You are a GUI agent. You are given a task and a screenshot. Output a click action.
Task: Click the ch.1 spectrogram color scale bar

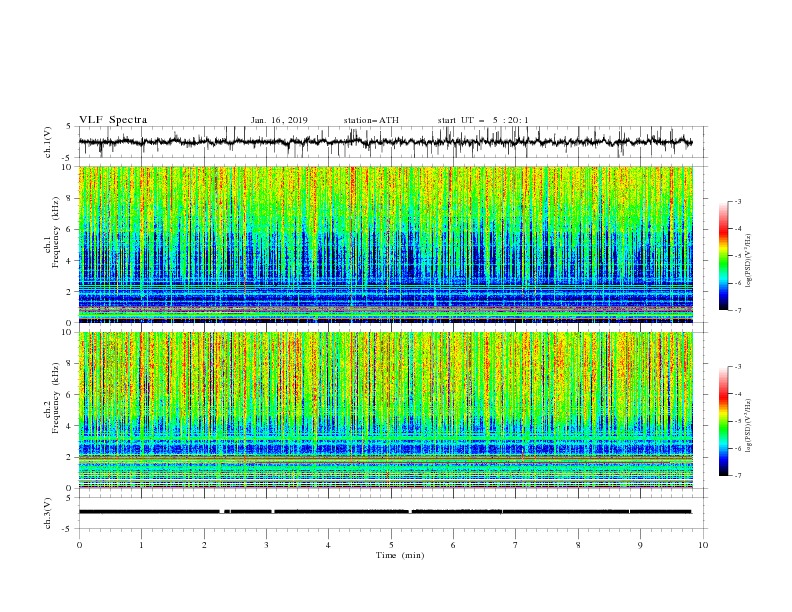point(723,256)
